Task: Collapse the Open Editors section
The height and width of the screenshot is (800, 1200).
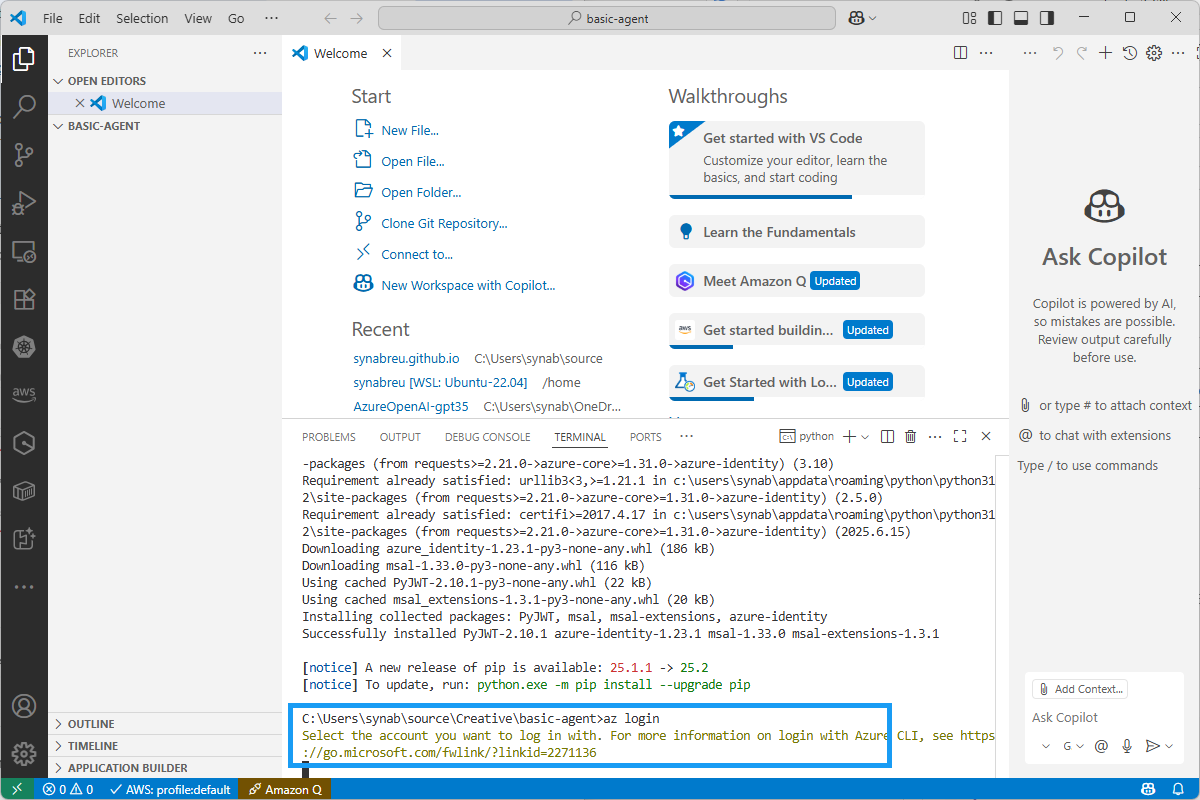Action: click(165, 81)
